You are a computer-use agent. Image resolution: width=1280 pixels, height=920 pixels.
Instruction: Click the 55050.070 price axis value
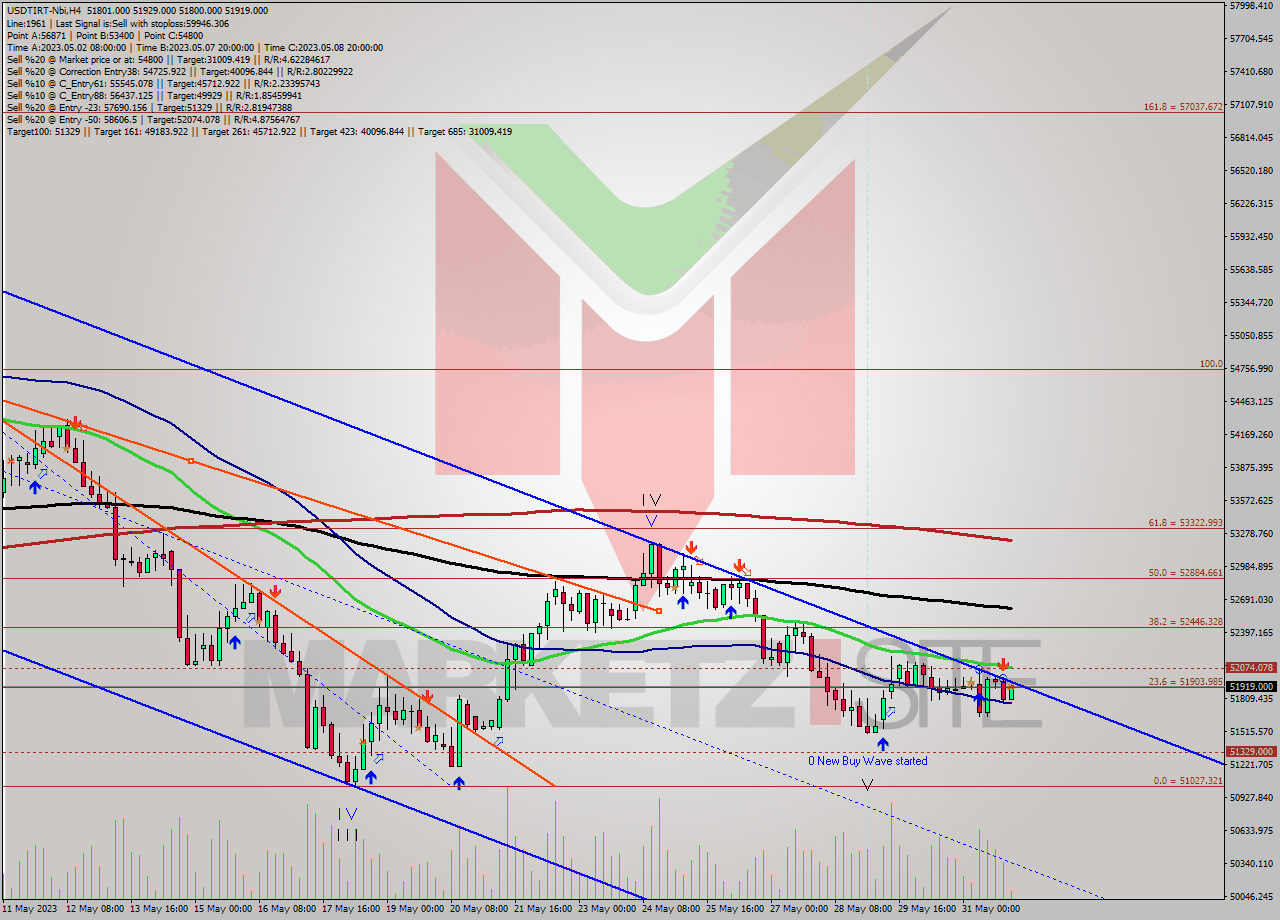tap(1251, 336)
